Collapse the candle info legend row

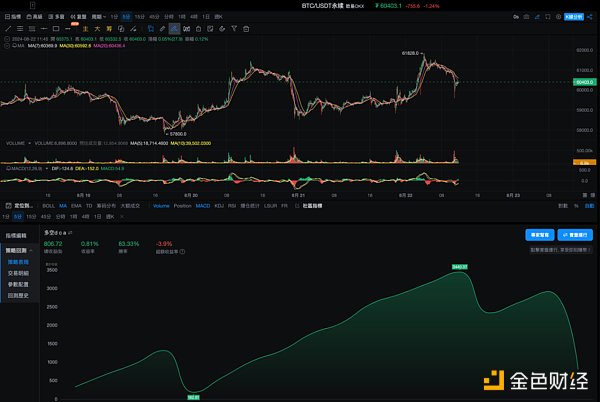pos(7,39)
